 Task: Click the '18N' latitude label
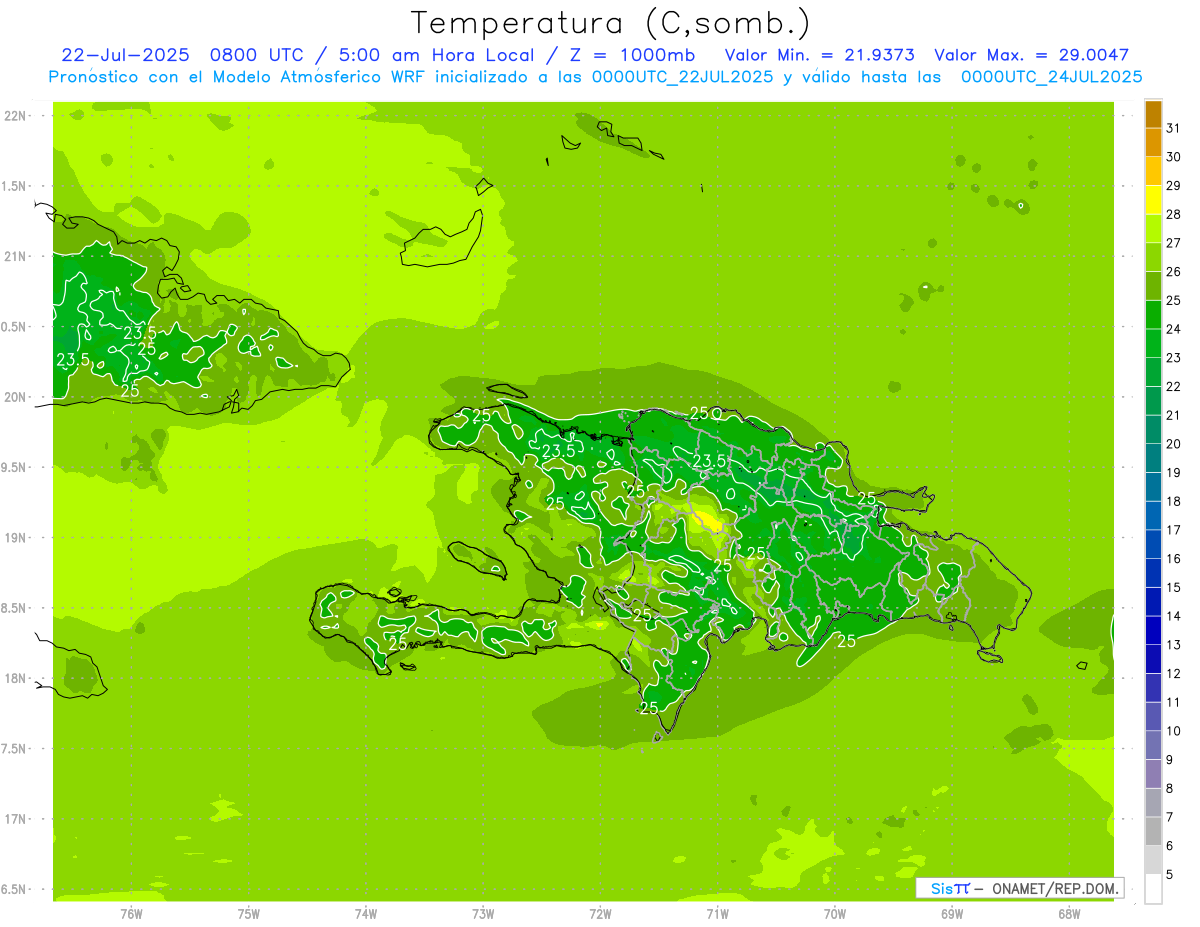coord(15,678)
